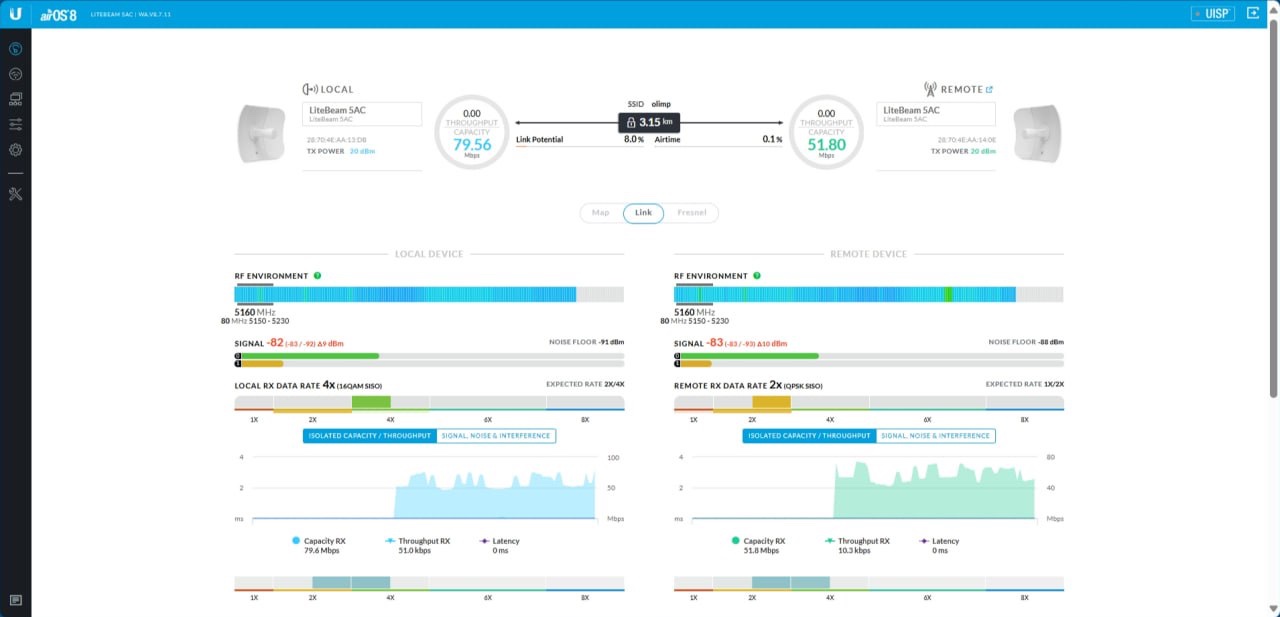Select local Isolated Capacity / Throughput tab

(370, 436)
